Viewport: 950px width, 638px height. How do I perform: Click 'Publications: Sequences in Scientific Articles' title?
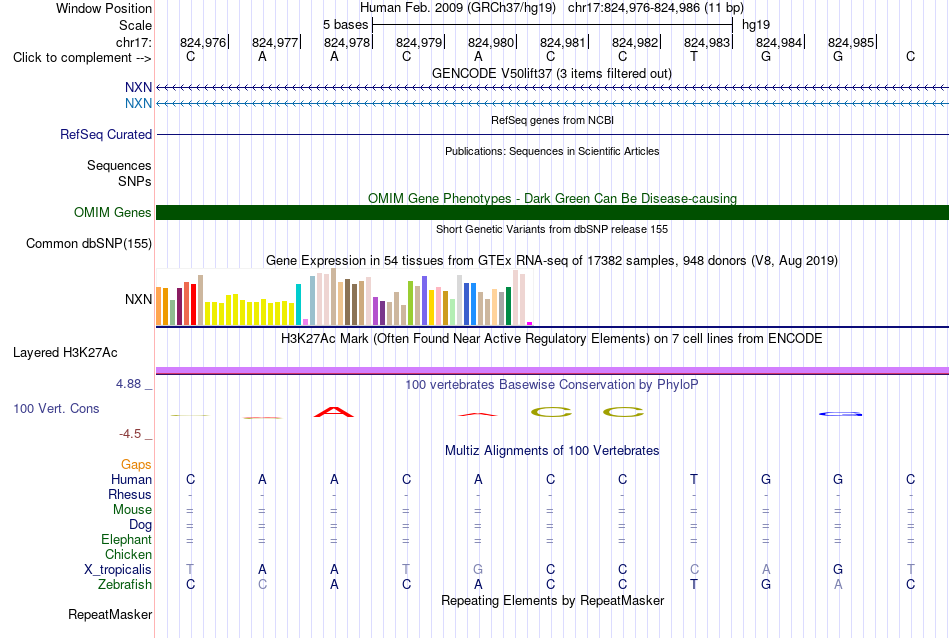[x=552, y=151]
